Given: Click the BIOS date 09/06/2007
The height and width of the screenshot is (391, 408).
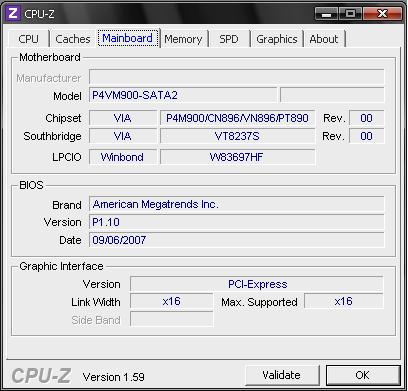Looking at the screenshot, I should [237, 240].
